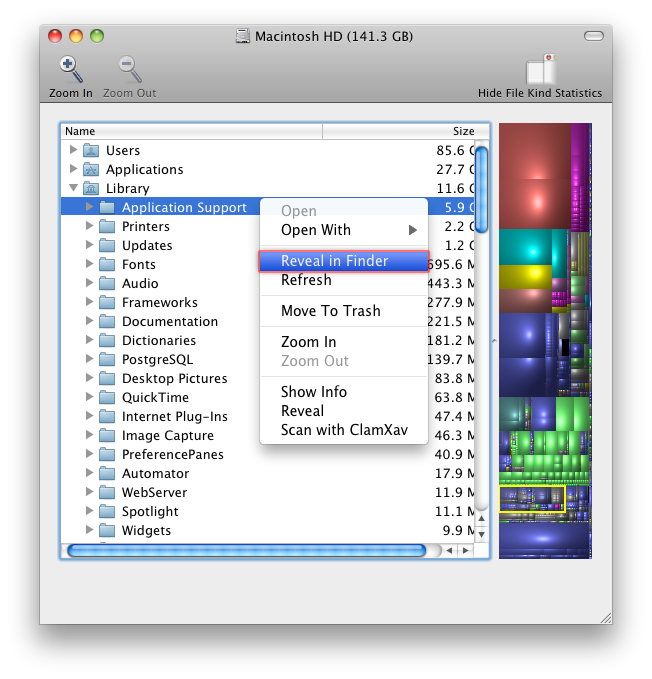Click the window resize grip corner
The width and height of the screenshot is (652, 679).
coord(606,618)
